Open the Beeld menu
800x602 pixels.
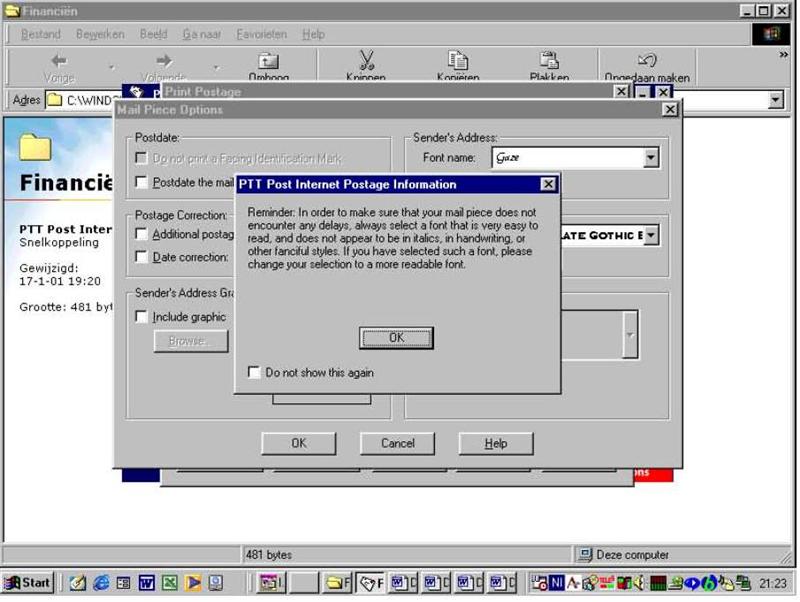[154, 34]
